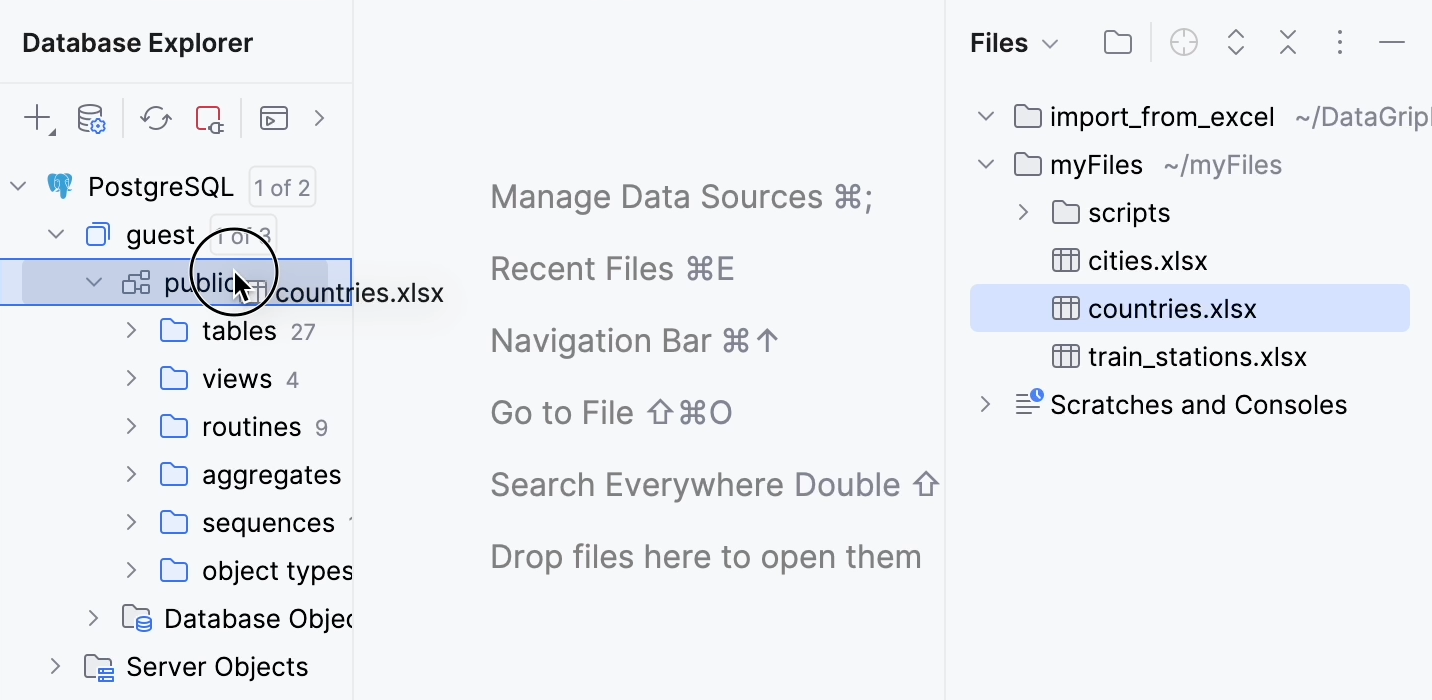Collapse the myFiles folder
Image resolution: width=1432 pixels, height=700 pixels.
985,164
